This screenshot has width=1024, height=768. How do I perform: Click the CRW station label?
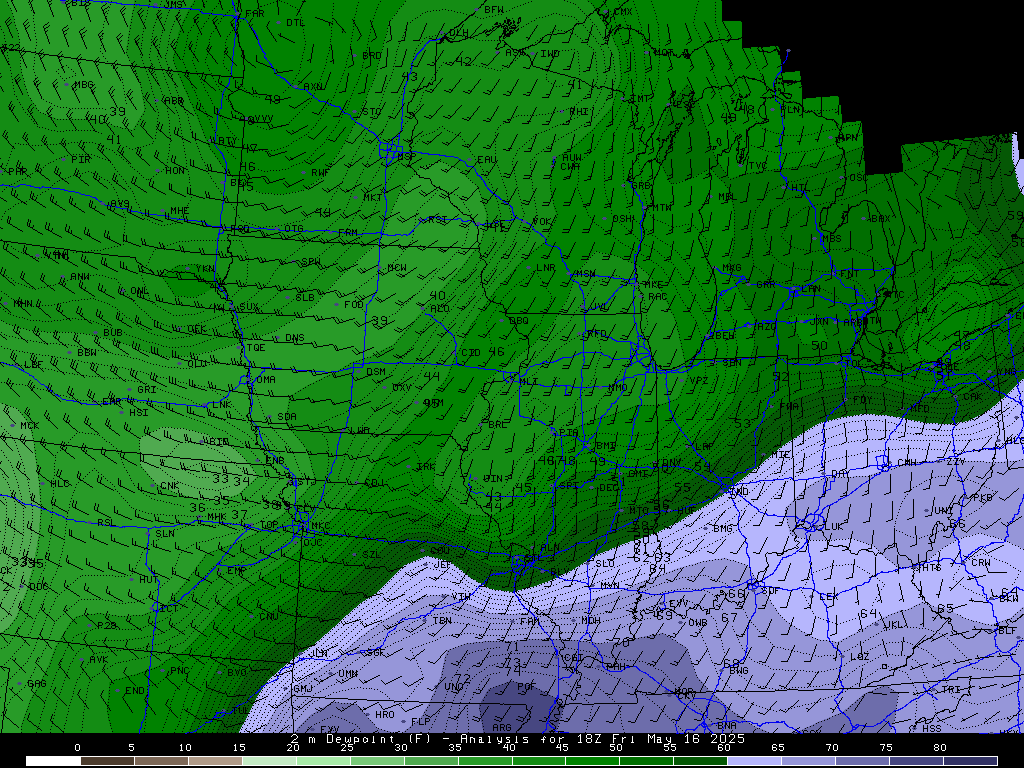pos(981,562)
